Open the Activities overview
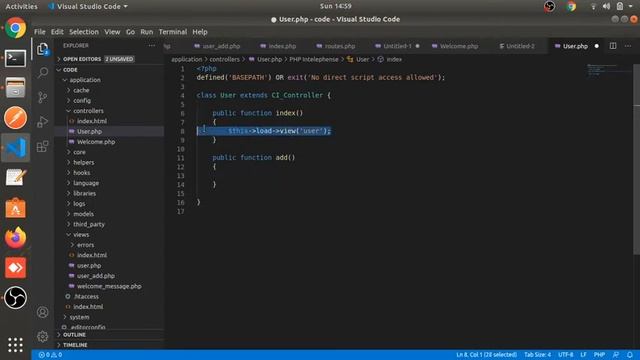The width and height of the screenshot is (640, 360). click(21, 6)
